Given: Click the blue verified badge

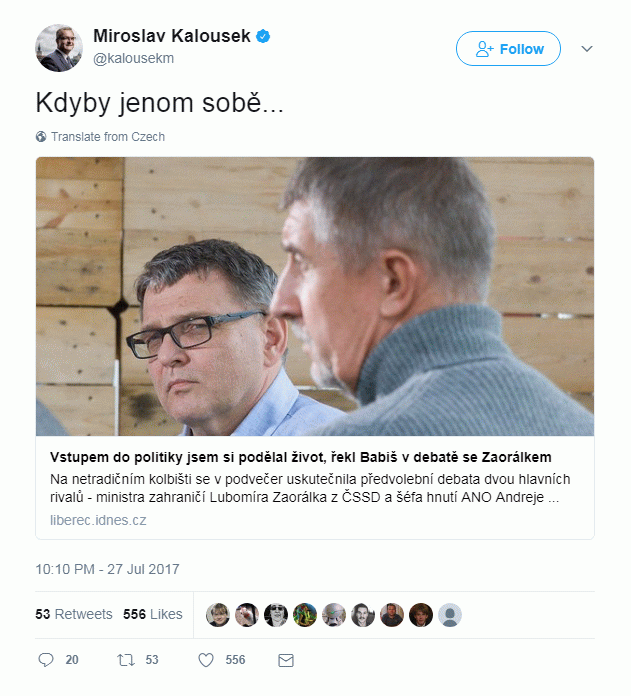Looking at the screenshot, I should click(263, 36).
